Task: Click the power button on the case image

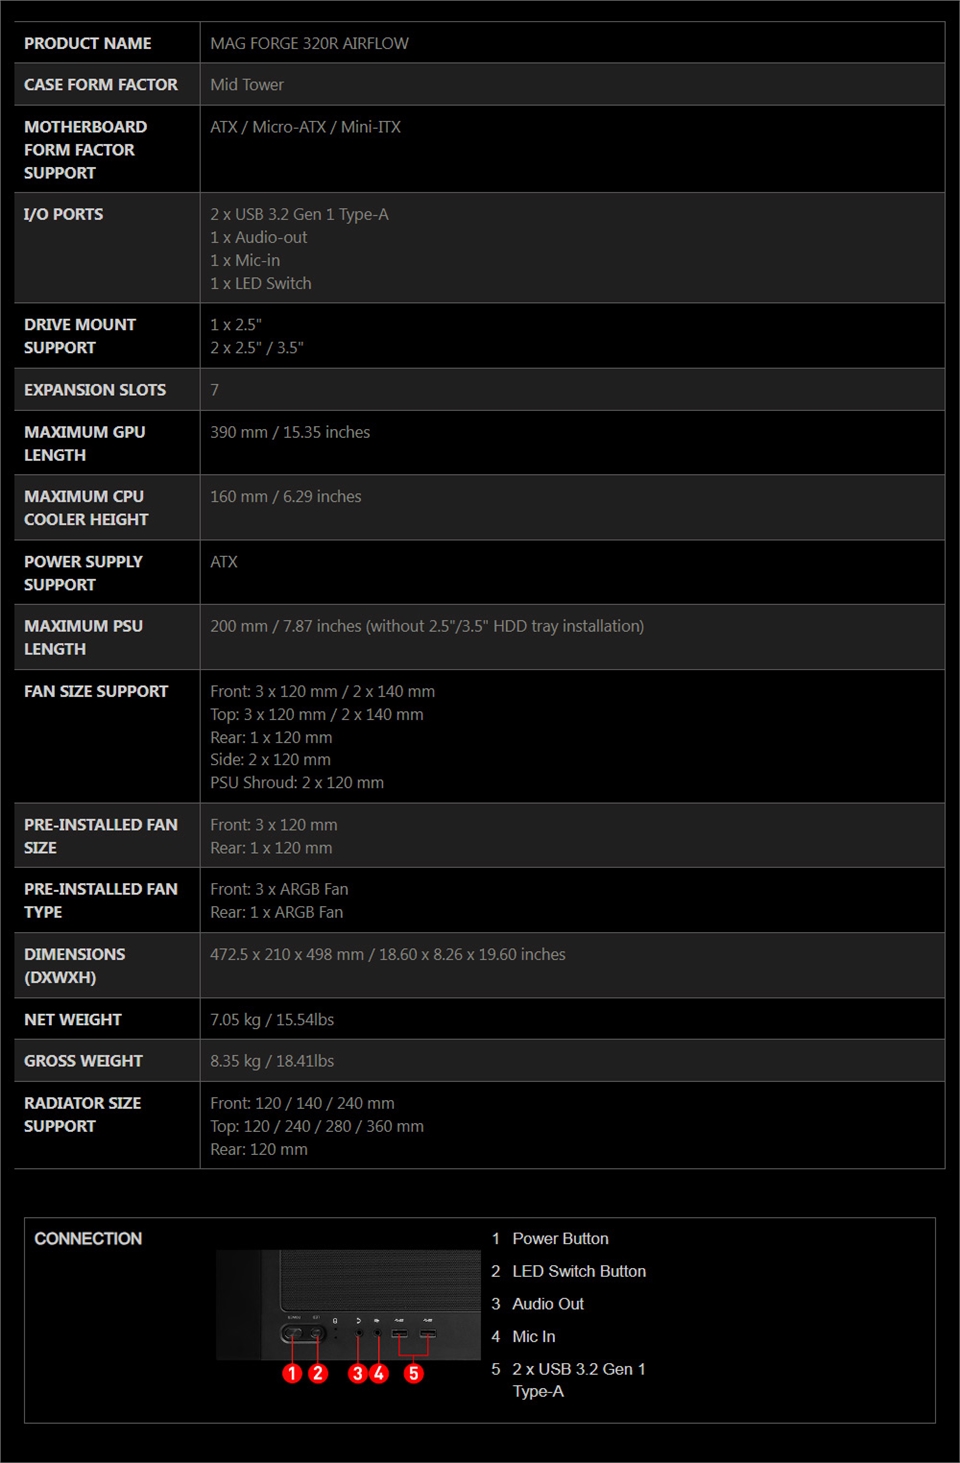Action: click(293, 1334)
